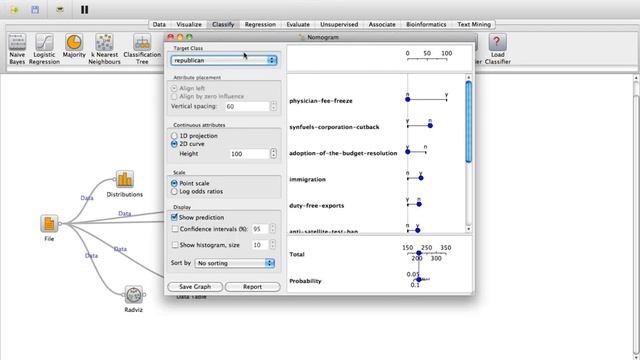Add the Logistic Regression widget
The width and height of the screenshot is (640, 360).
click(44, 49)
